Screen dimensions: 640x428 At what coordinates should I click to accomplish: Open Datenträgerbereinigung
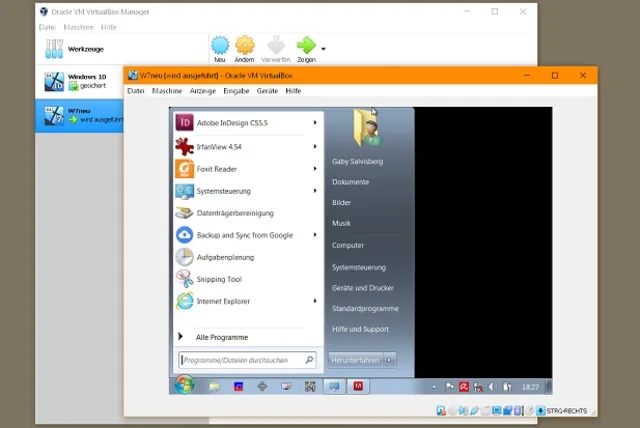click(234, 213)
